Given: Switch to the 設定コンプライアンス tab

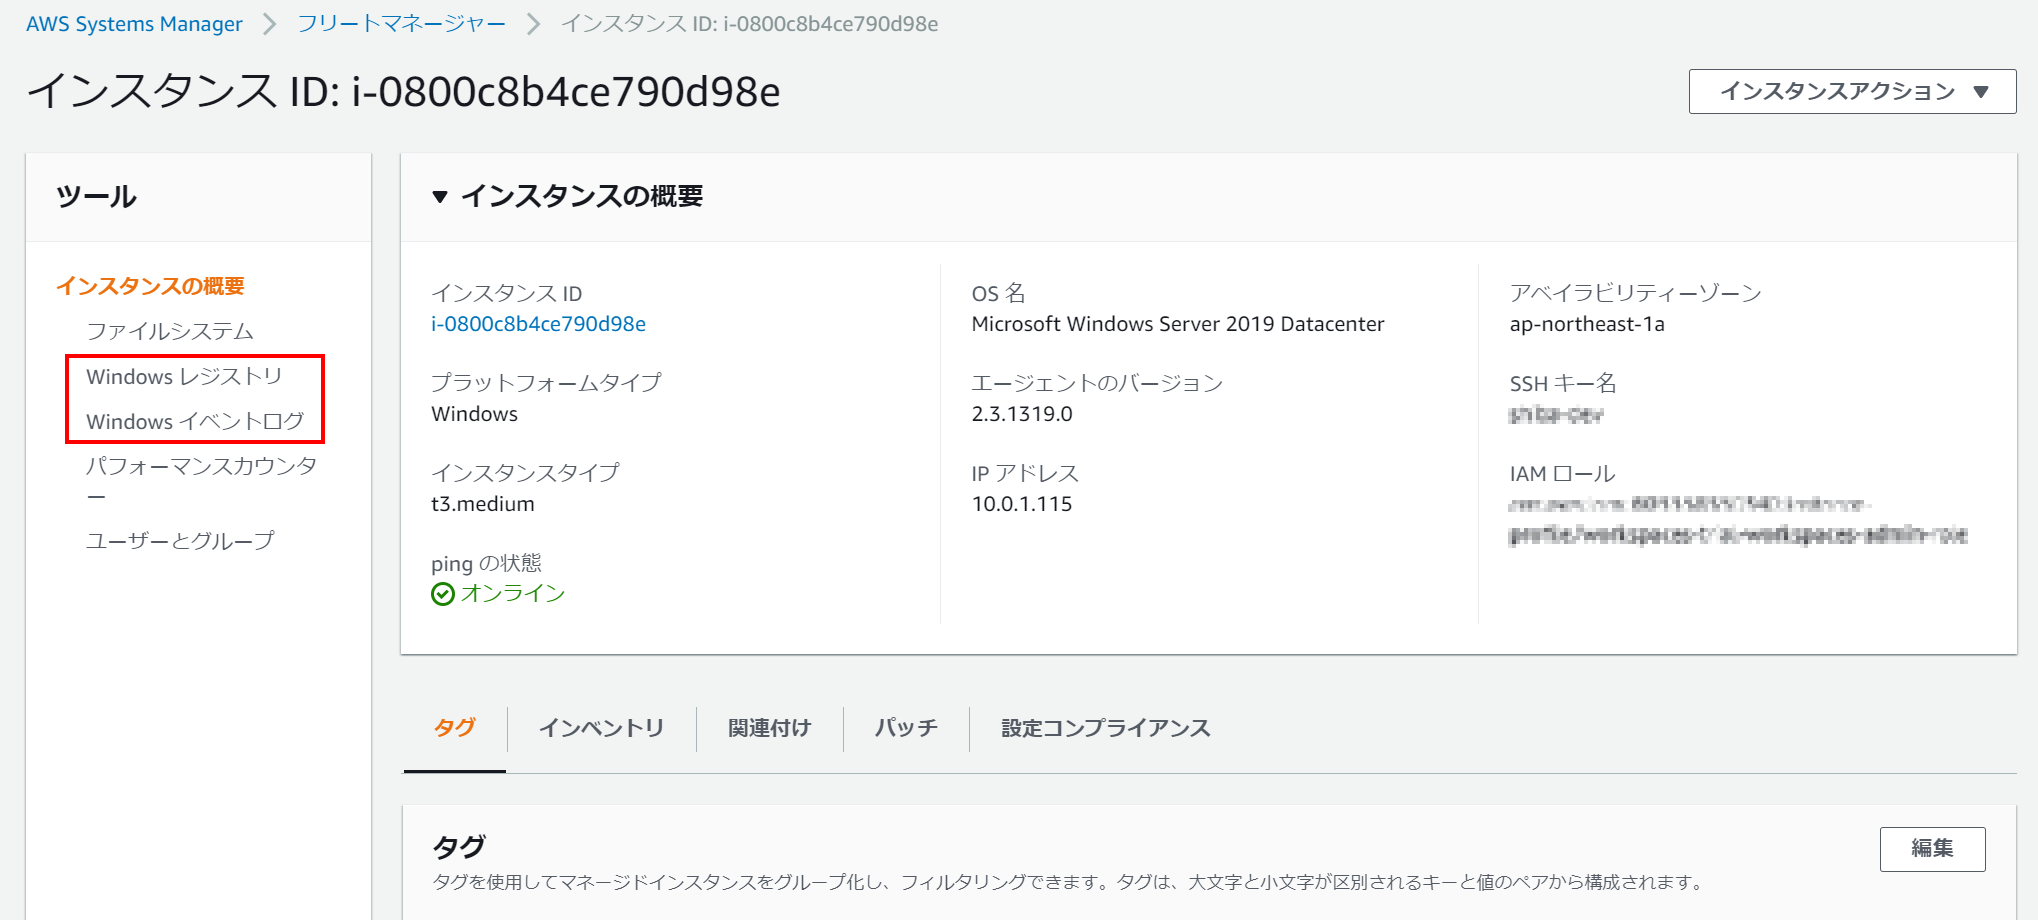Looking at the screenshot, I should pyautogui.click(x=1105, y=728).
